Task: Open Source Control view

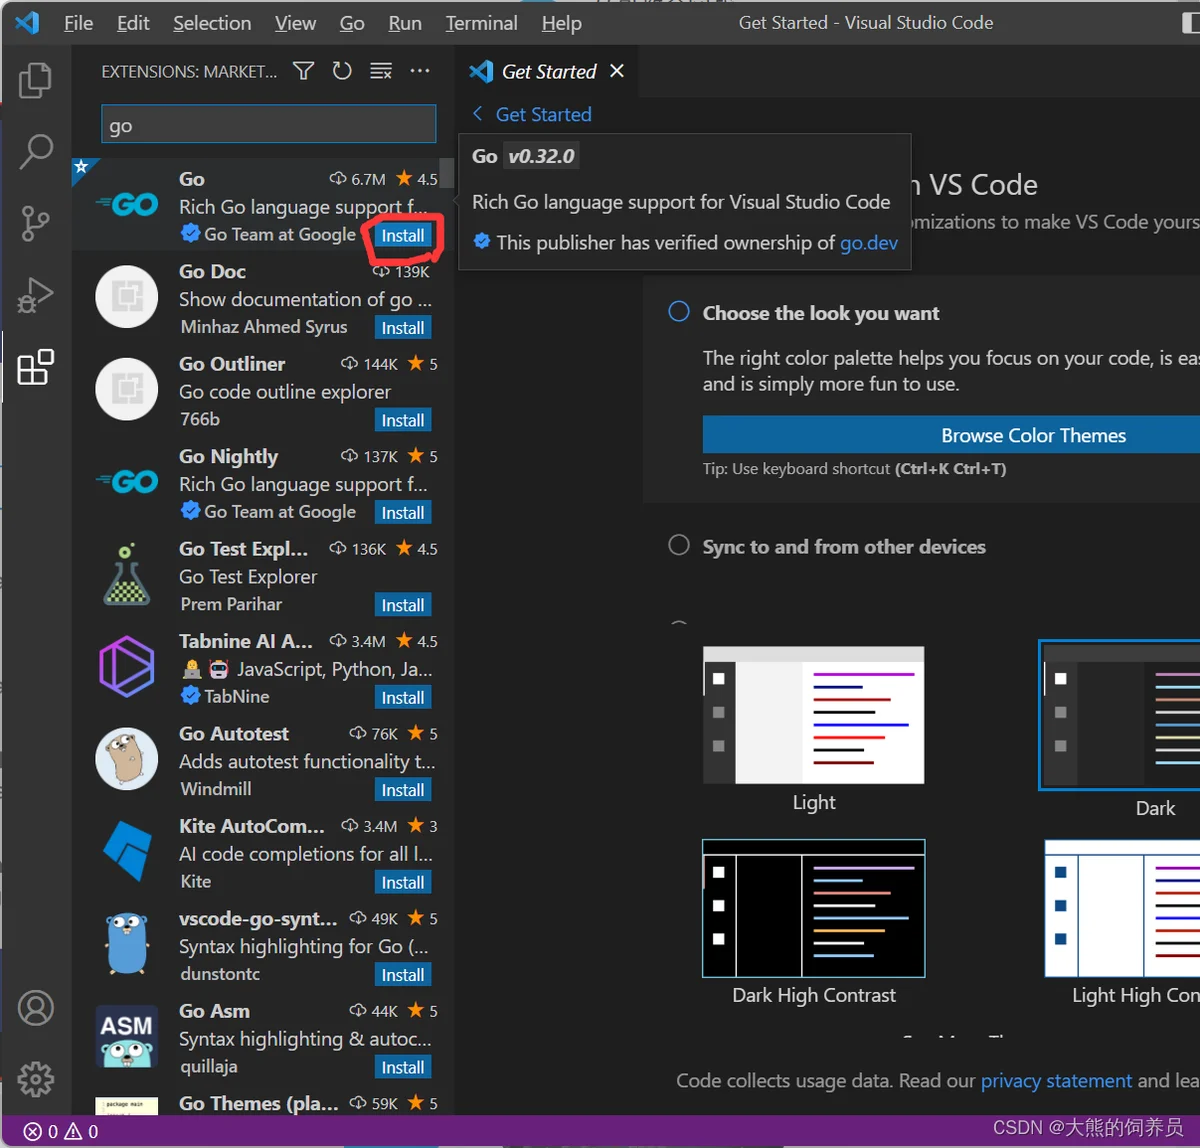Action: tap(36, 224)
